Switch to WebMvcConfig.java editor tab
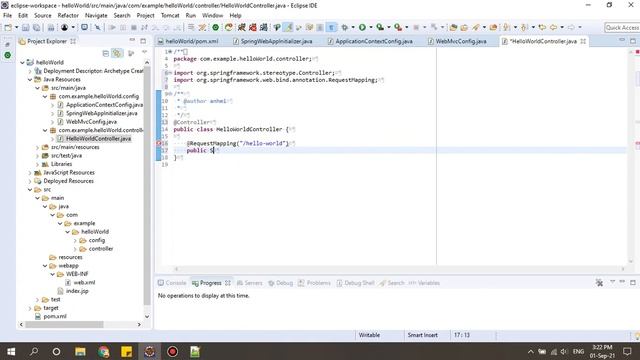Viewport: 640px width, 360px height. pyautogui.click(x=457, y=41)
